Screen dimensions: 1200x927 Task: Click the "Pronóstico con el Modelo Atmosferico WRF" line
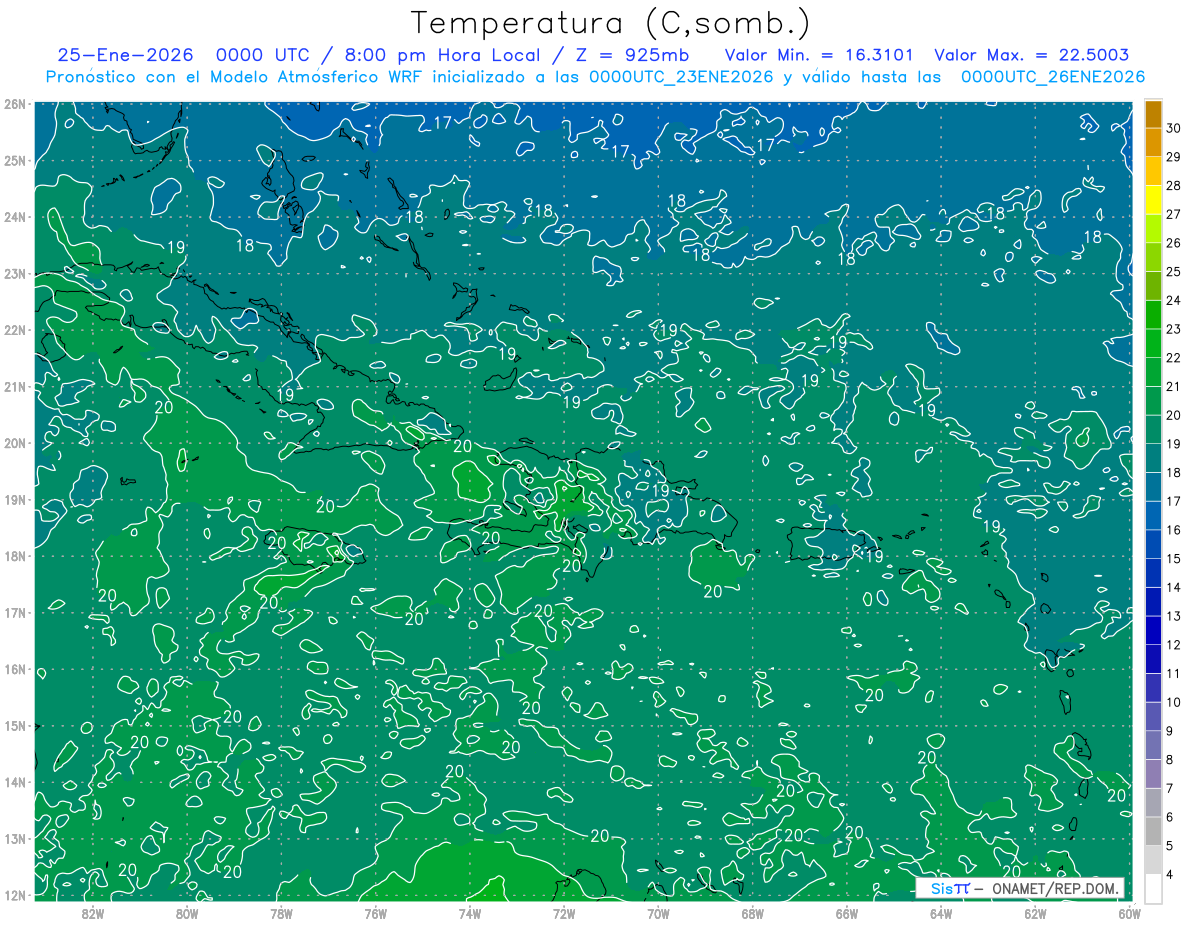236,77
